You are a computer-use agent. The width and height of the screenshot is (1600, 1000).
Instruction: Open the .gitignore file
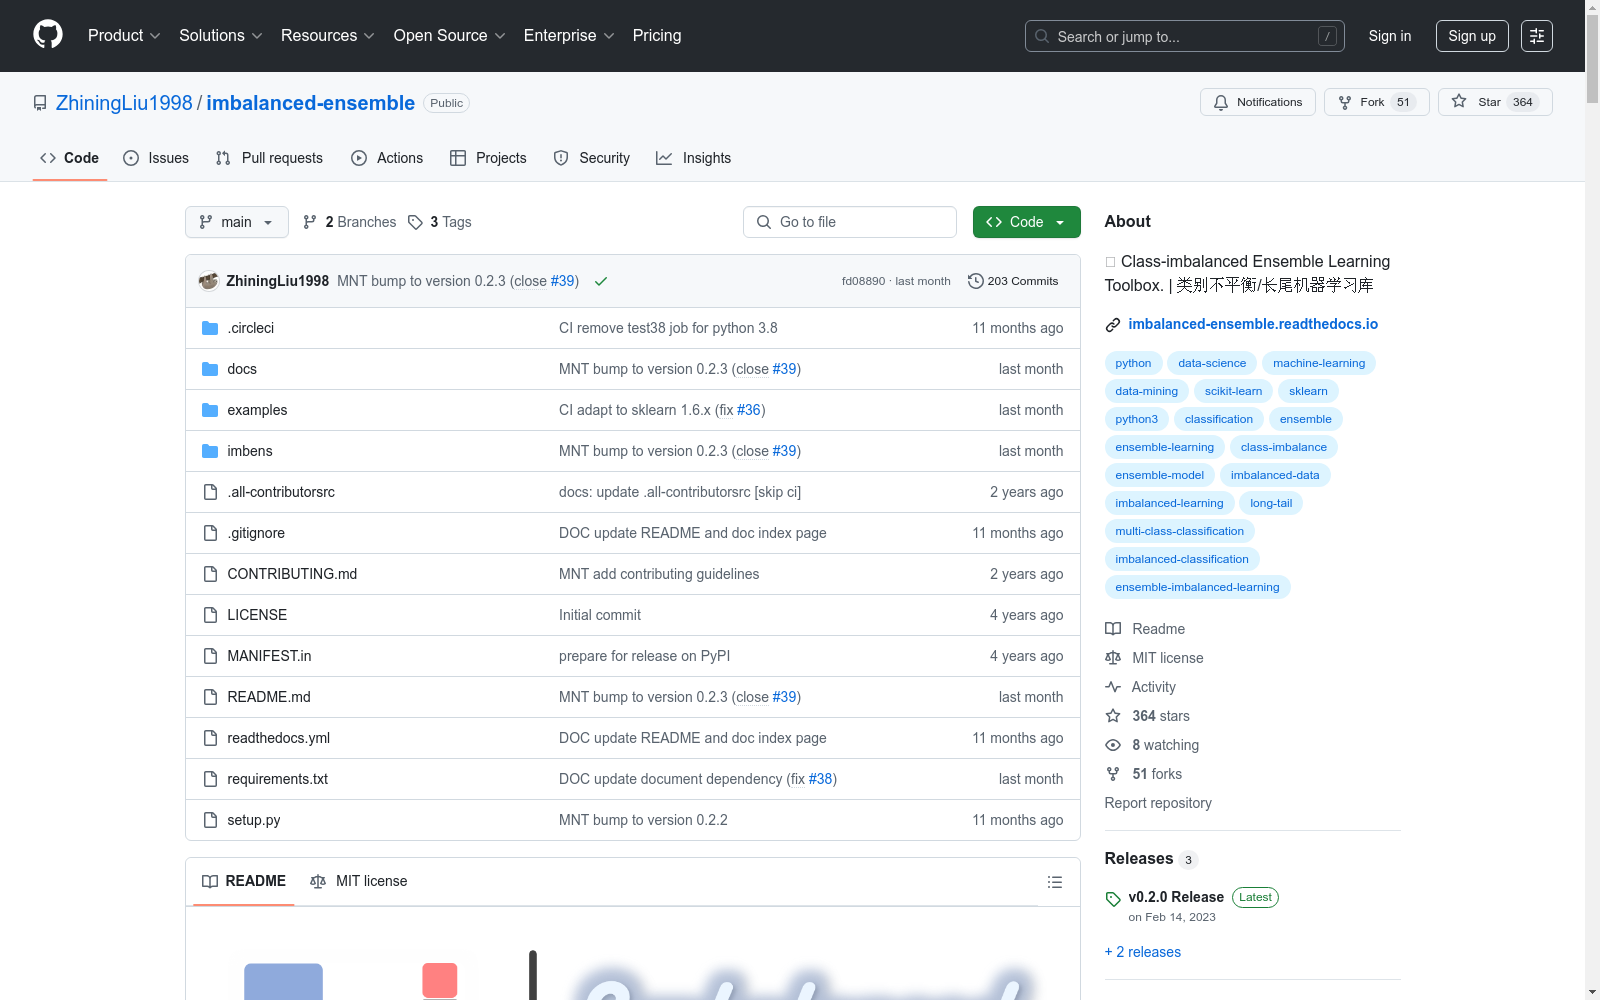pyautogui.click(x=256, y=533)
